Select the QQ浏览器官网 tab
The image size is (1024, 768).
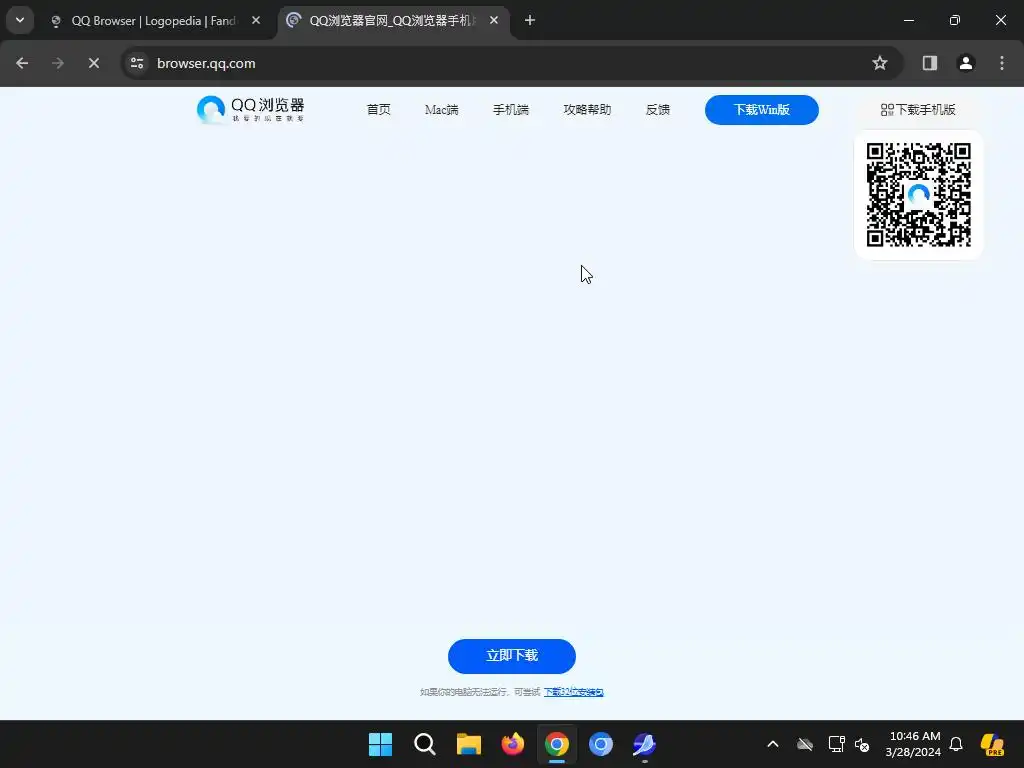392,21
